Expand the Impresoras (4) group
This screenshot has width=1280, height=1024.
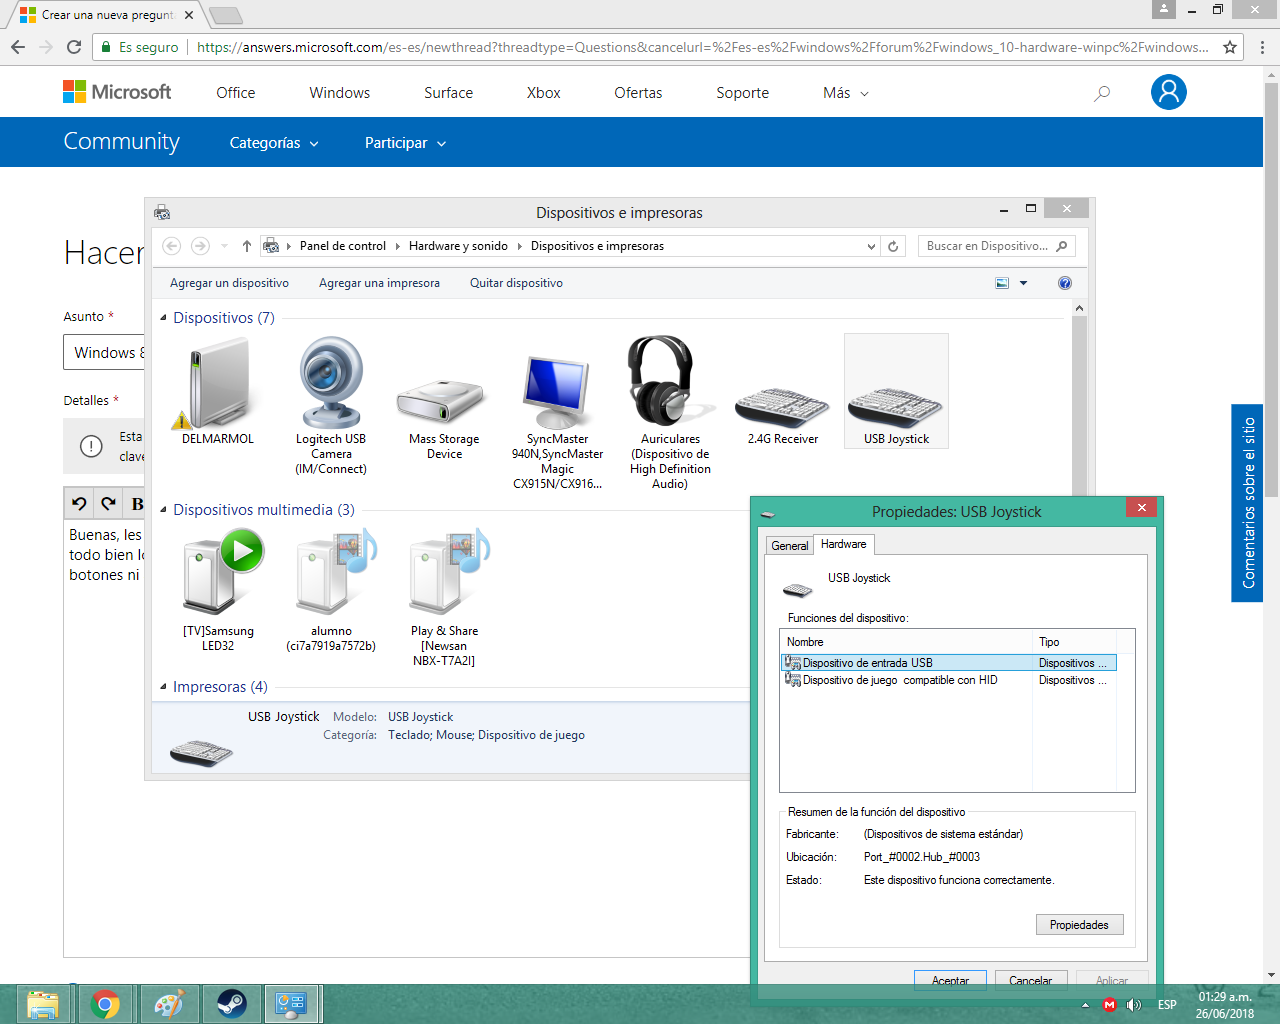[x=164, y=687]
